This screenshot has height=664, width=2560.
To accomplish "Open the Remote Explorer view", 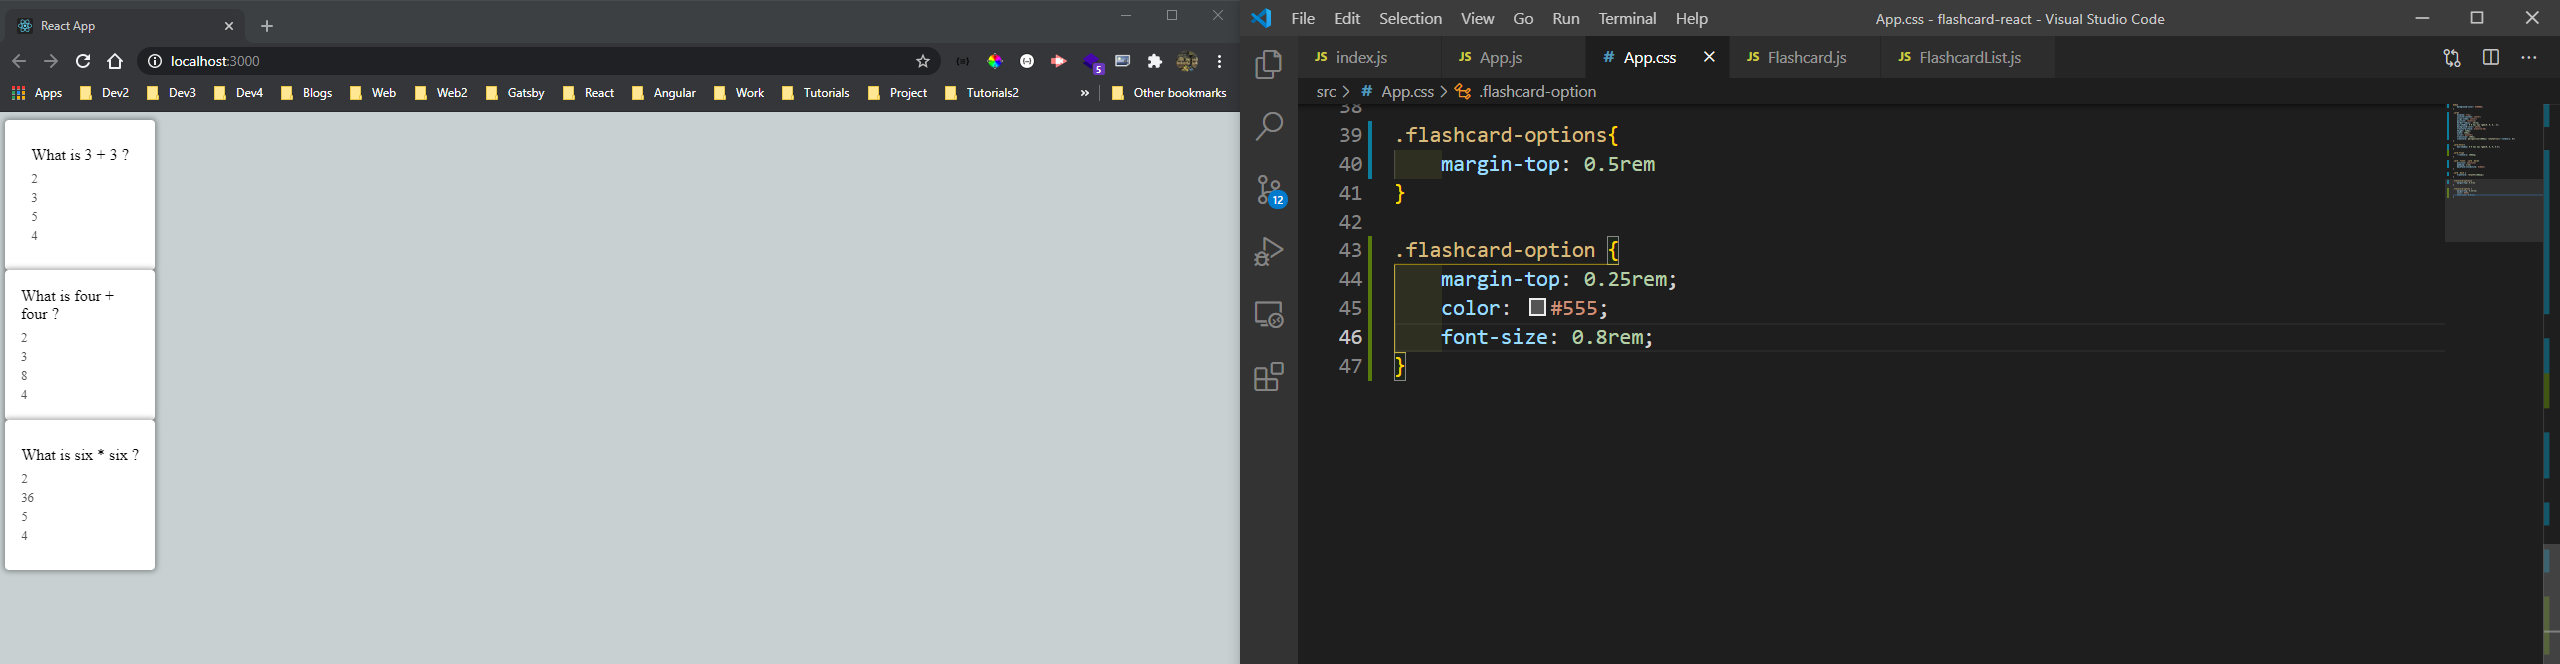I will (1269, 314).
